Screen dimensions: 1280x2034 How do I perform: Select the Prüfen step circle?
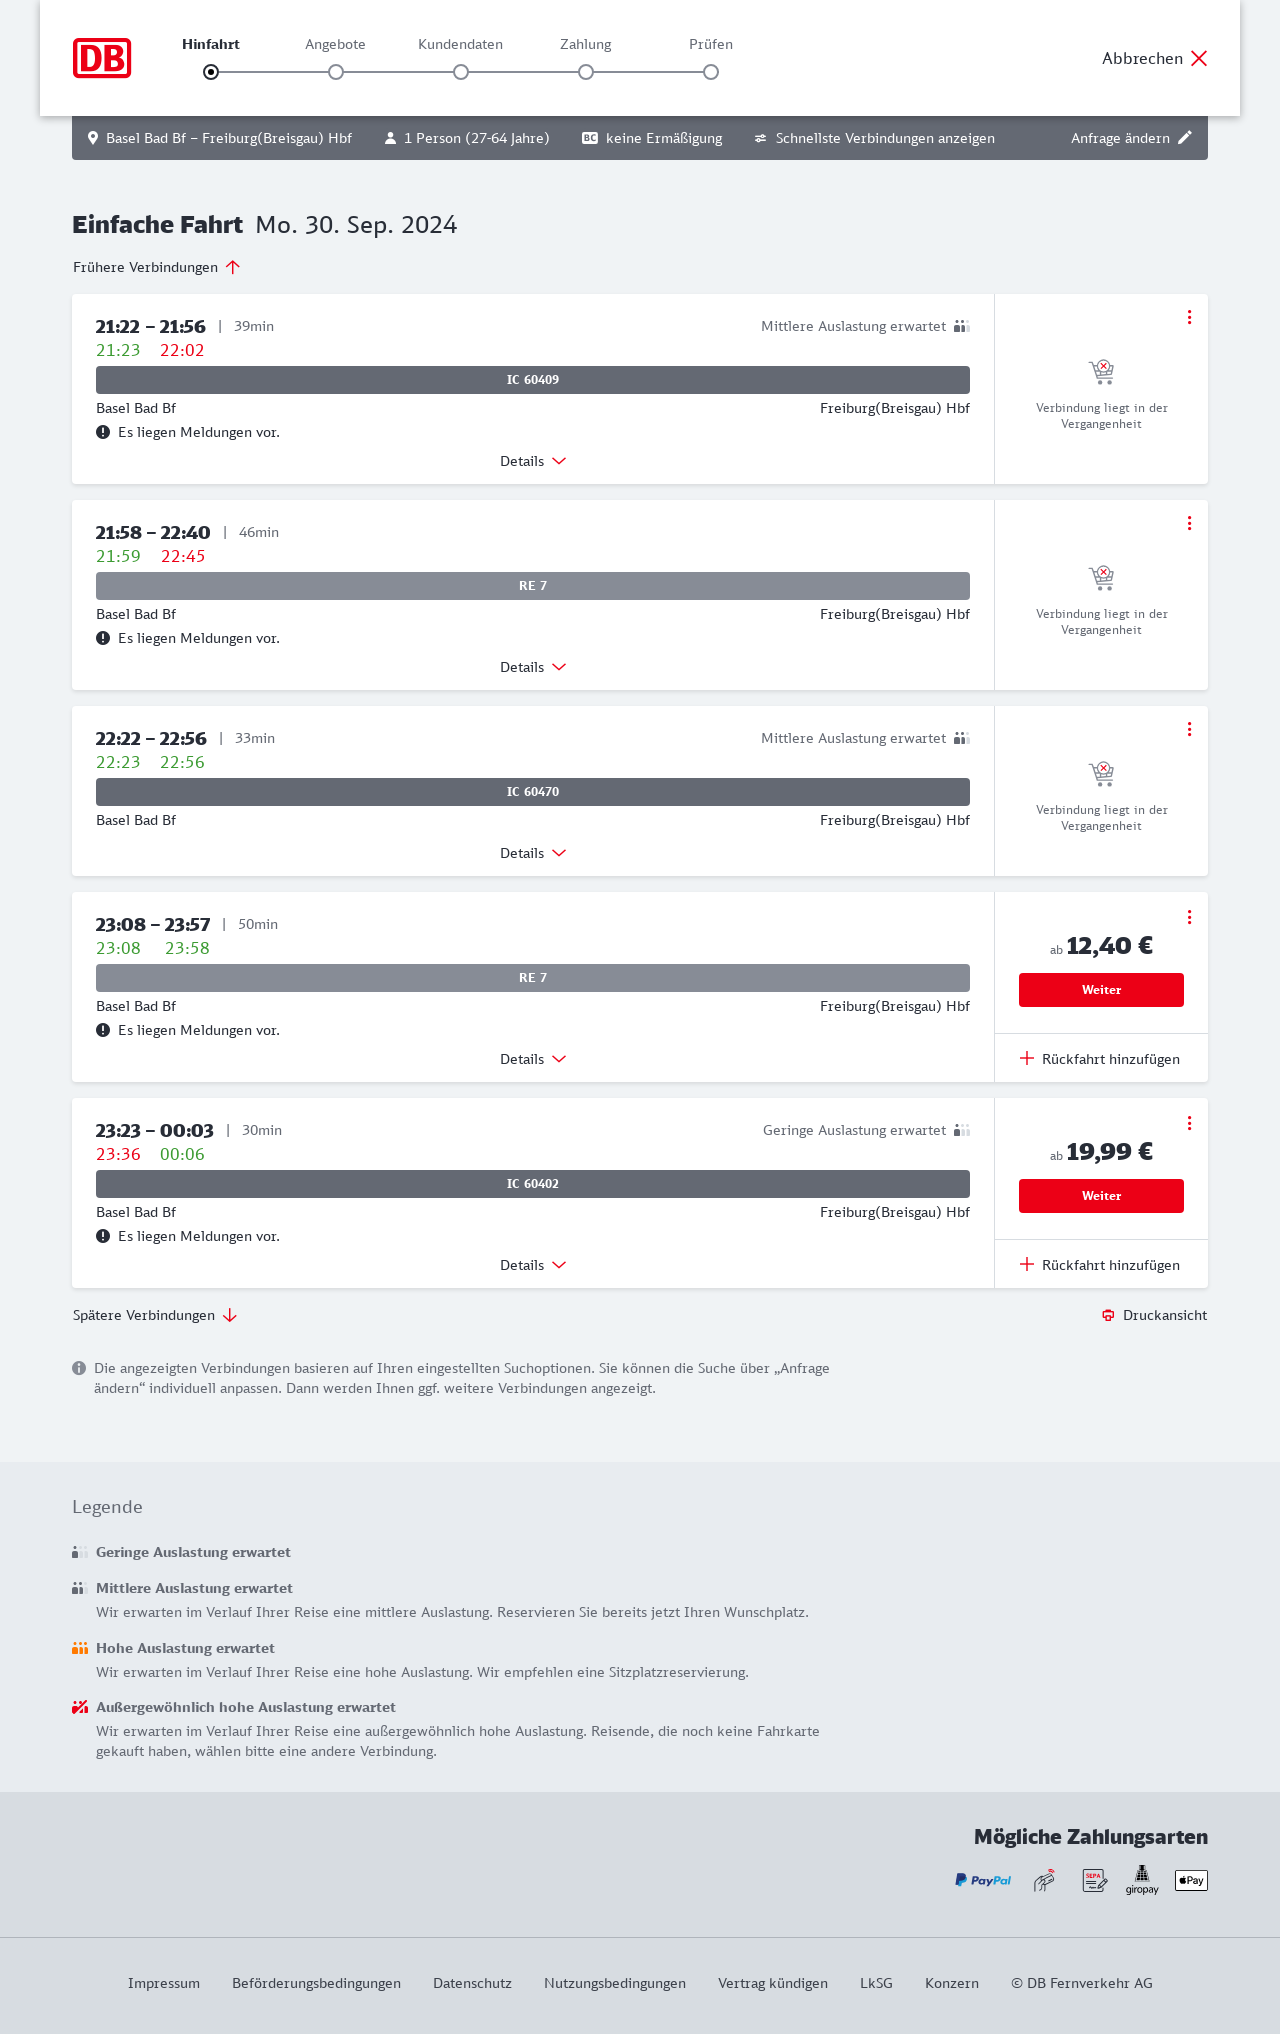click(711, 72)
